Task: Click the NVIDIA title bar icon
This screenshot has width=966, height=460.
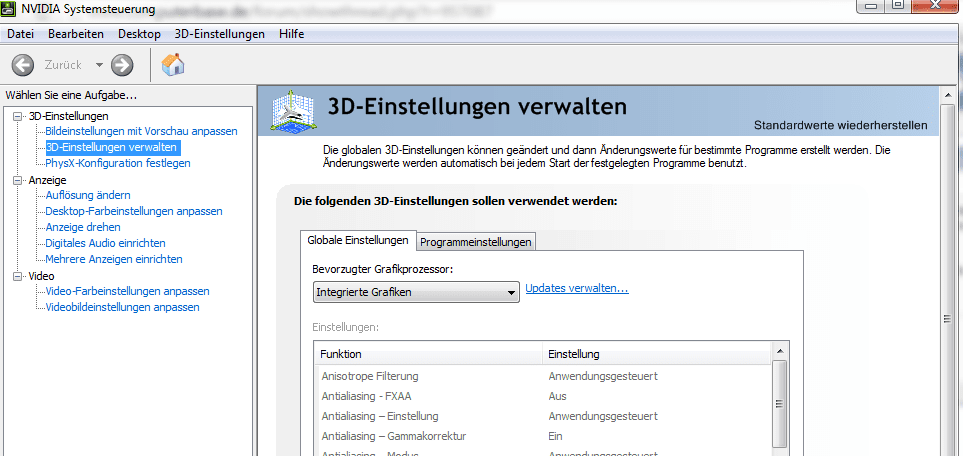Action: (9, 10)
